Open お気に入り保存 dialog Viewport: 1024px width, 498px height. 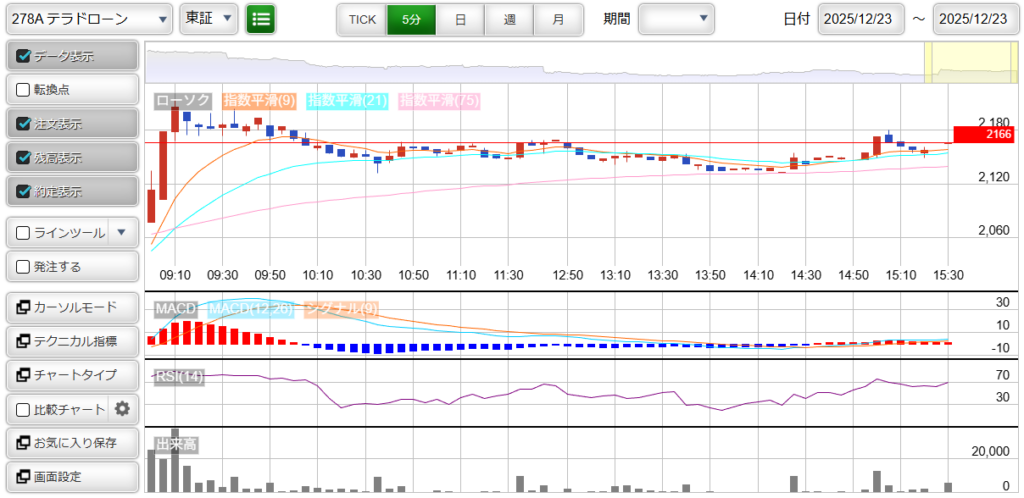click(x=71, y=442)
